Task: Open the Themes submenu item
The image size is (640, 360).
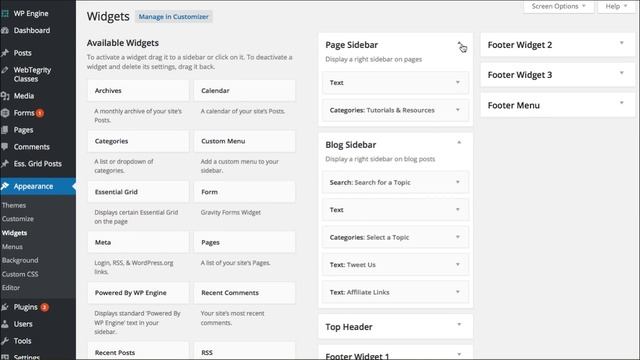Action: [x=14, y=205]
